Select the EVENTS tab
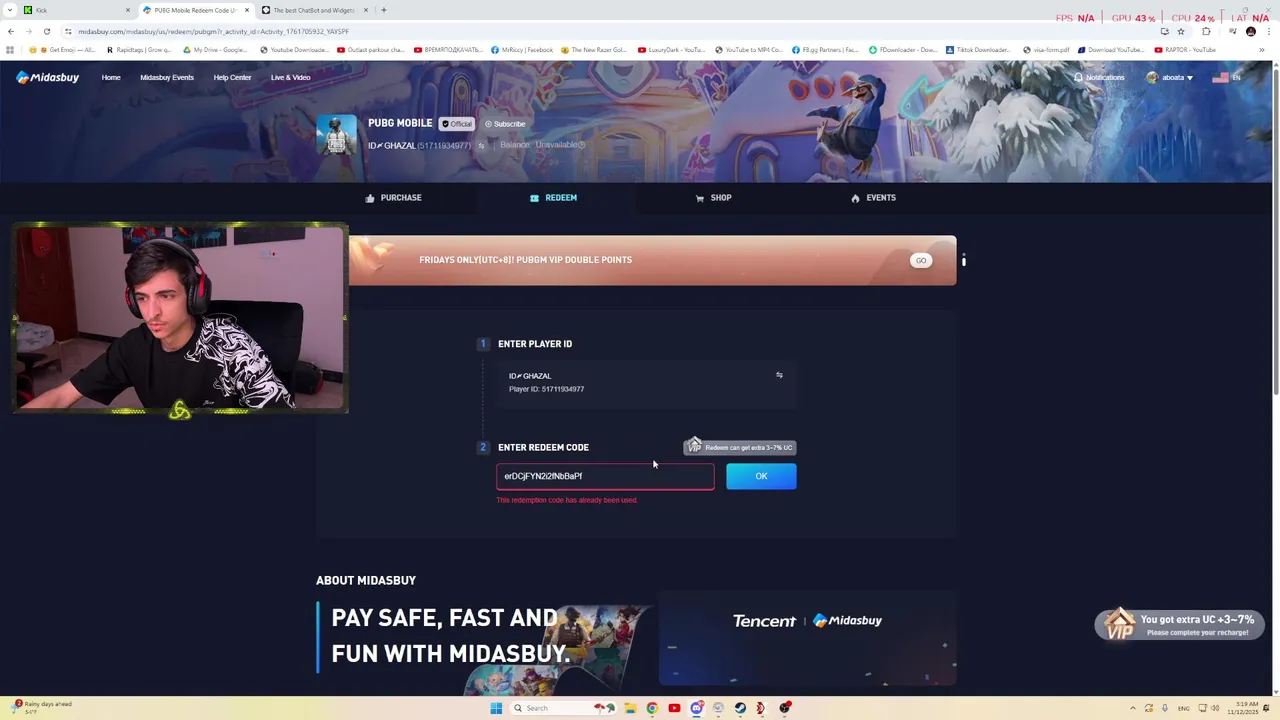This screenshot has height=720, width=1280. point(873,198)
